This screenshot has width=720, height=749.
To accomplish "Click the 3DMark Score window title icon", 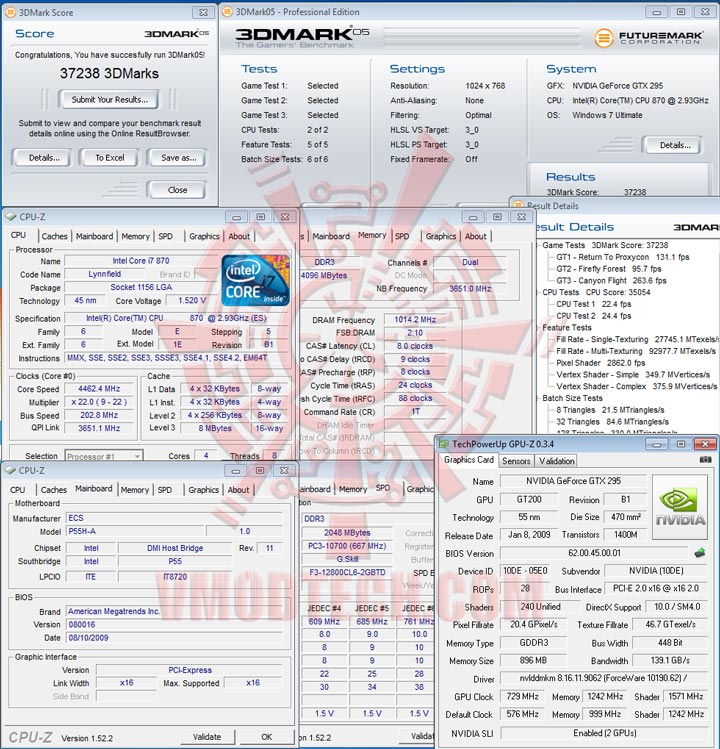I will (11, 12).
